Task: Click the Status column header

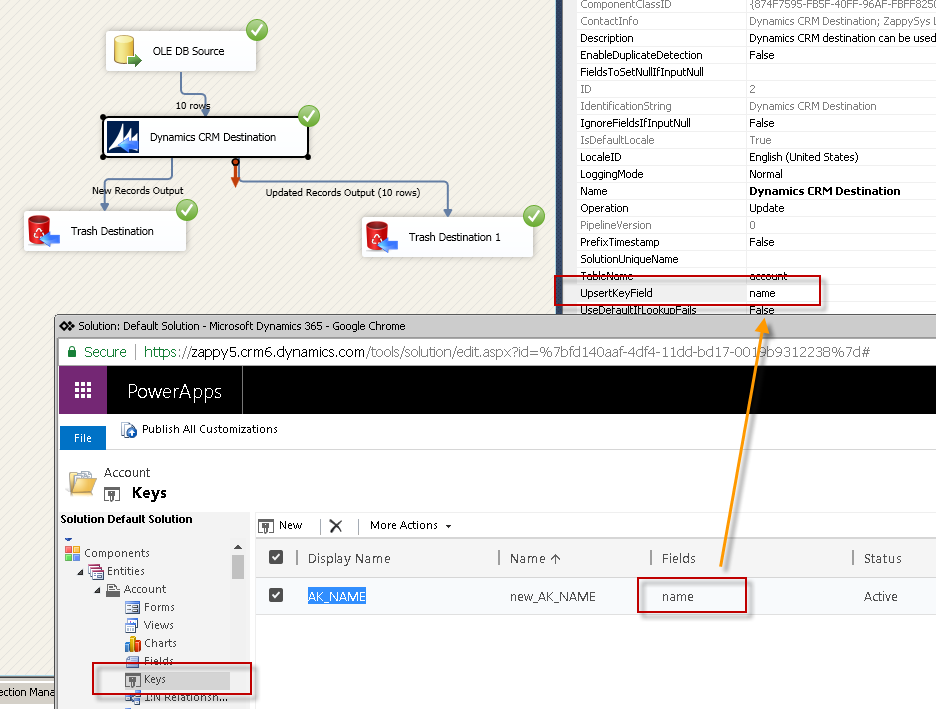Action: coord(882,559)
